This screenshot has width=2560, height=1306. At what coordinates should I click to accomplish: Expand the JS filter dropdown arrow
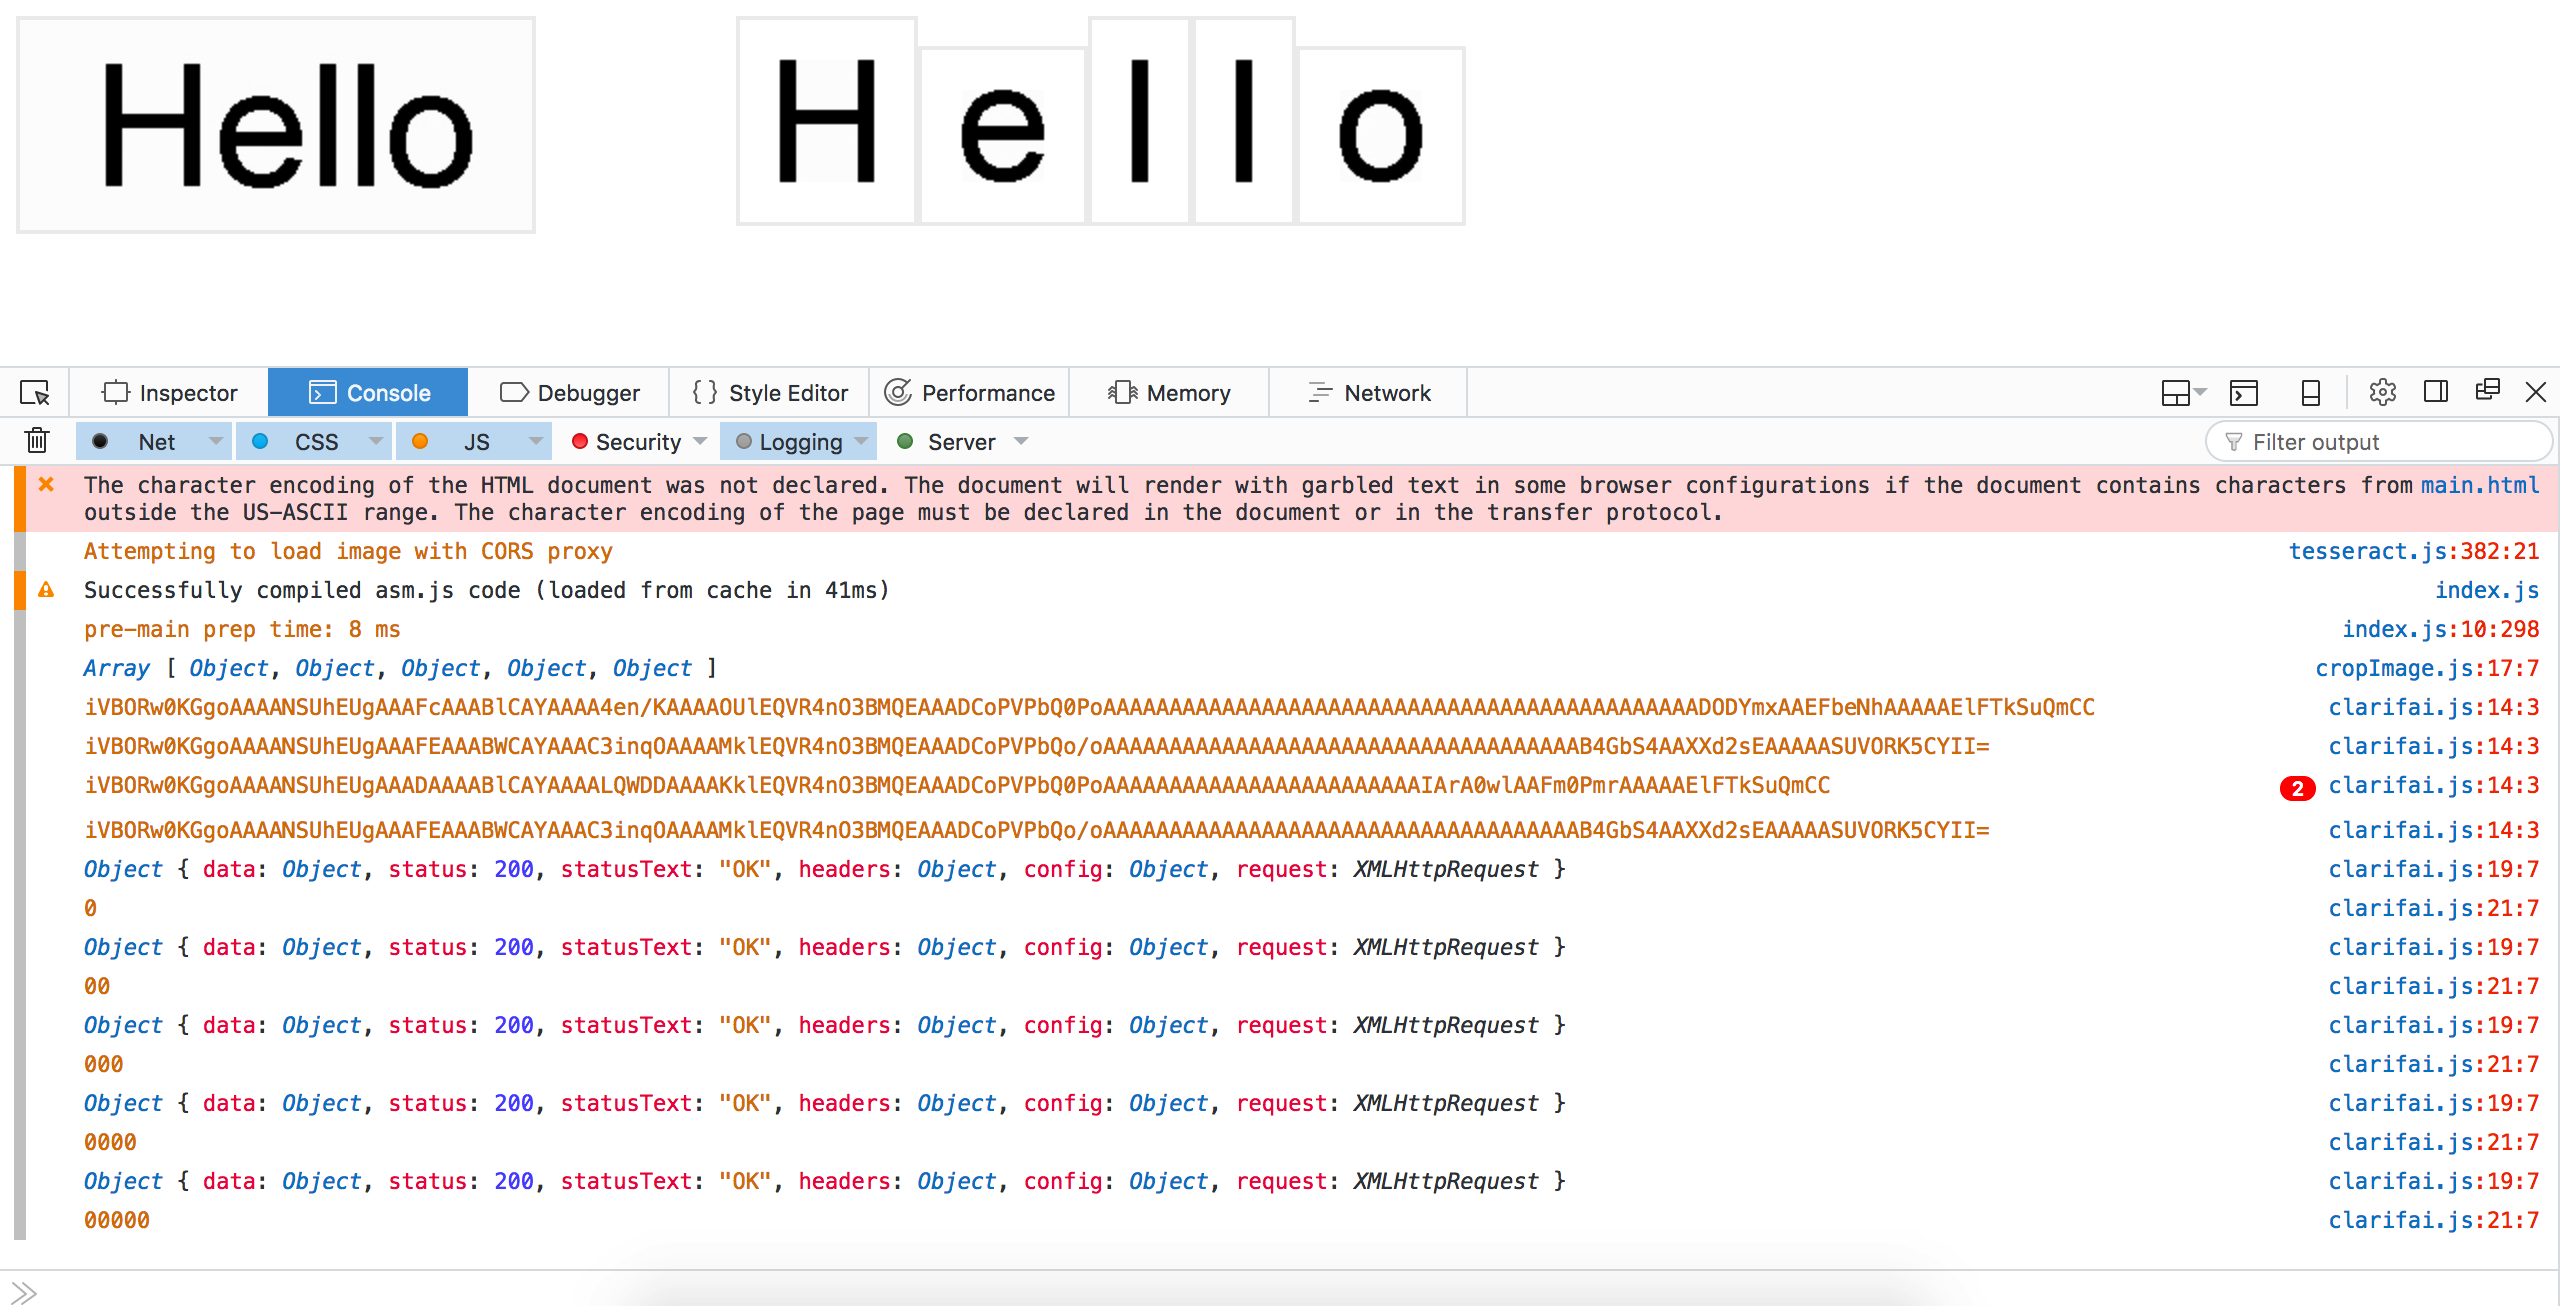(x=536, y=441)
